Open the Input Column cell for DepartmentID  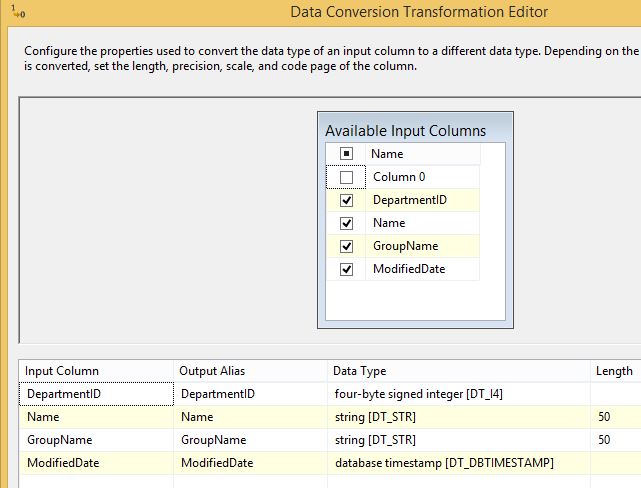(96, 394)
